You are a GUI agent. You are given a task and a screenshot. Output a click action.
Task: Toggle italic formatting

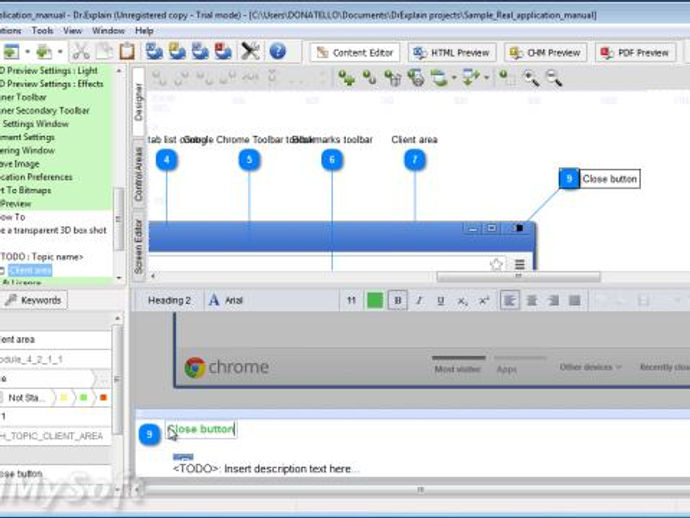419,301
